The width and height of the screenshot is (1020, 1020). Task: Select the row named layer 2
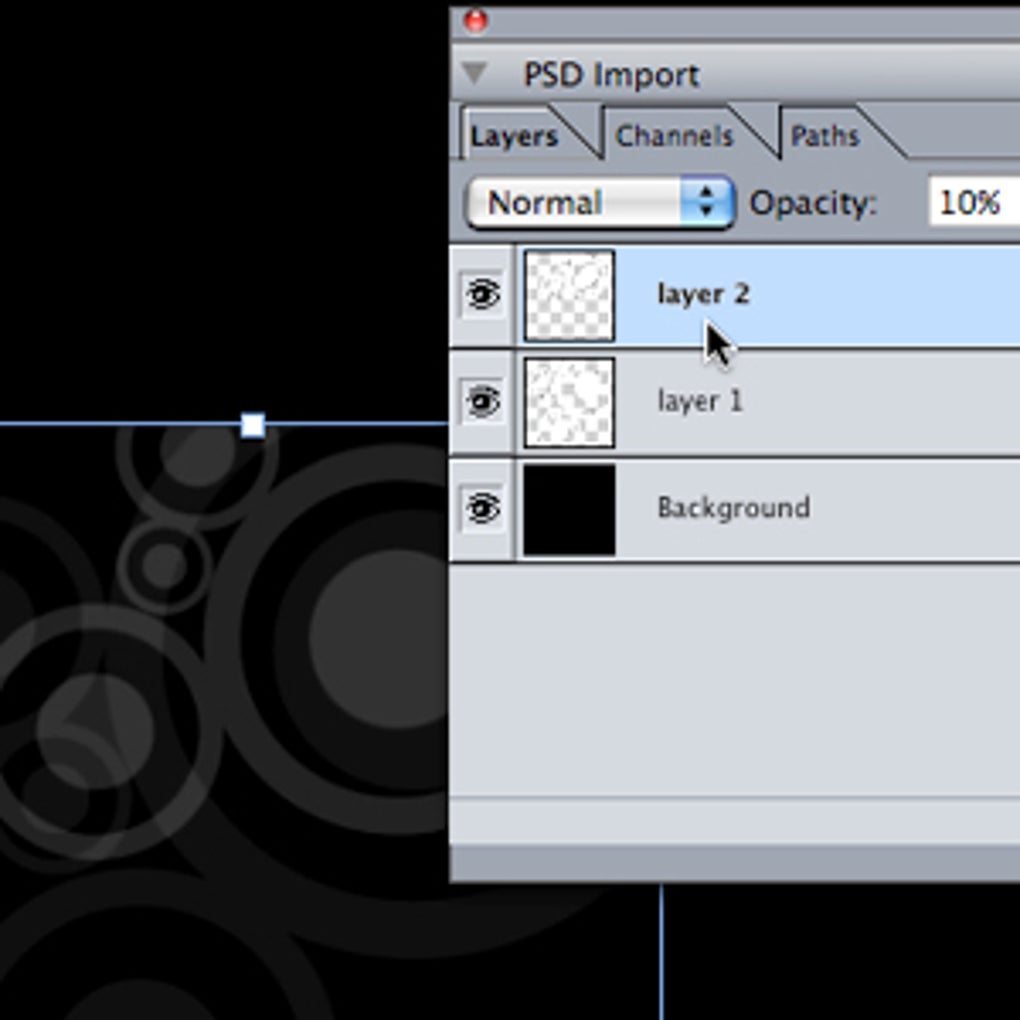pos(735,295)
